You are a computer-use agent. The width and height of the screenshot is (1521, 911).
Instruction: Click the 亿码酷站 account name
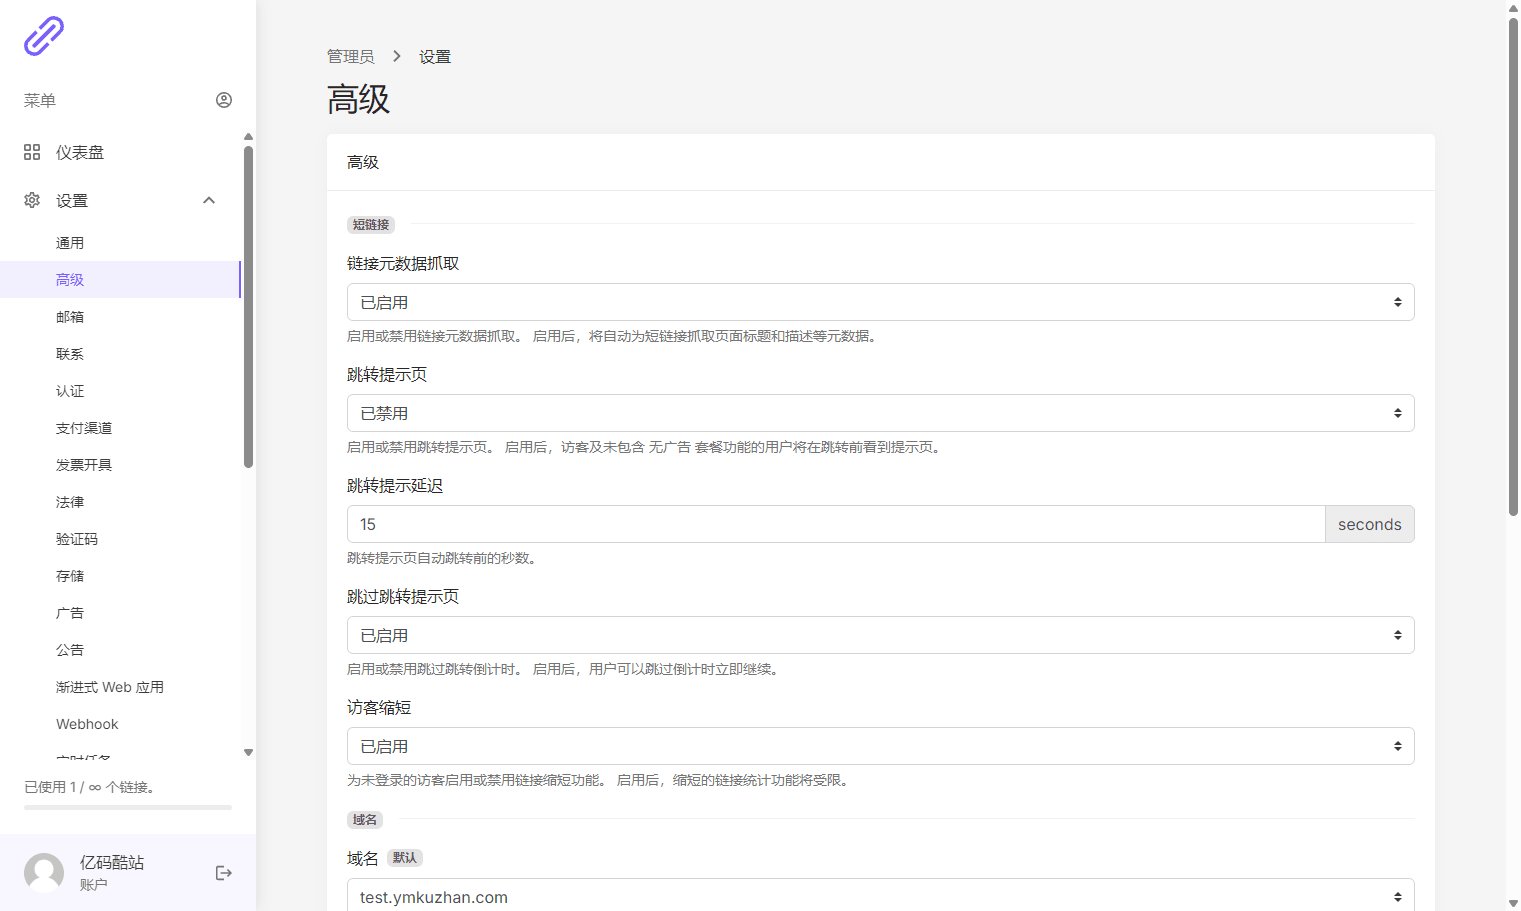pos(112,862)
